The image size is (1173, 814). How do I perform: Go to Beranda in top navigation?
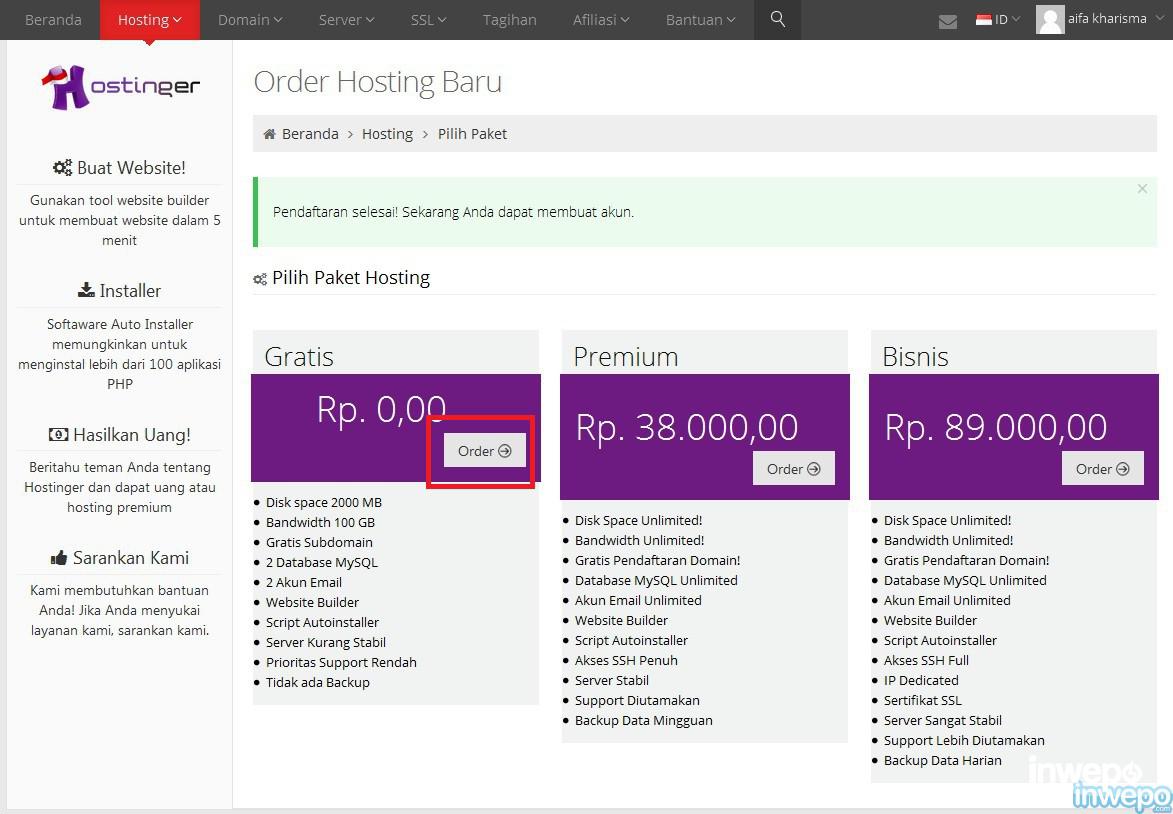53,19
